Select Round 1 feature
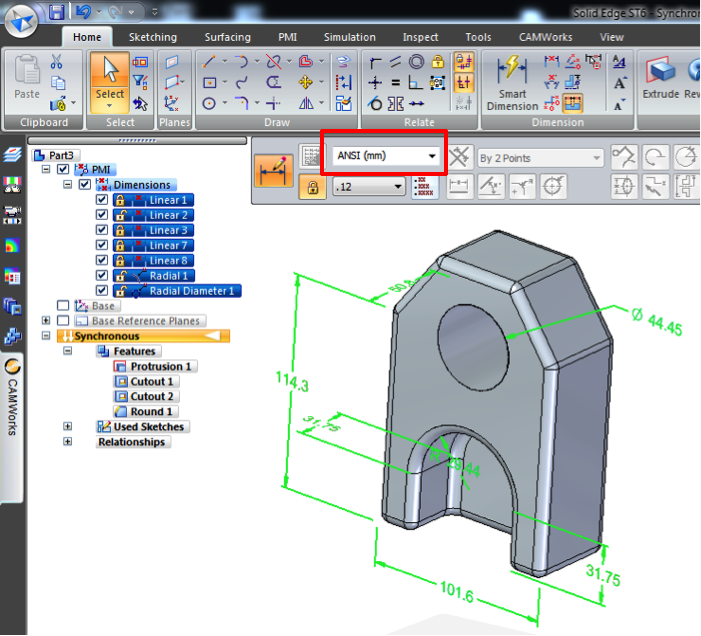This screenshot has height=636, width=701. (146, 412)
